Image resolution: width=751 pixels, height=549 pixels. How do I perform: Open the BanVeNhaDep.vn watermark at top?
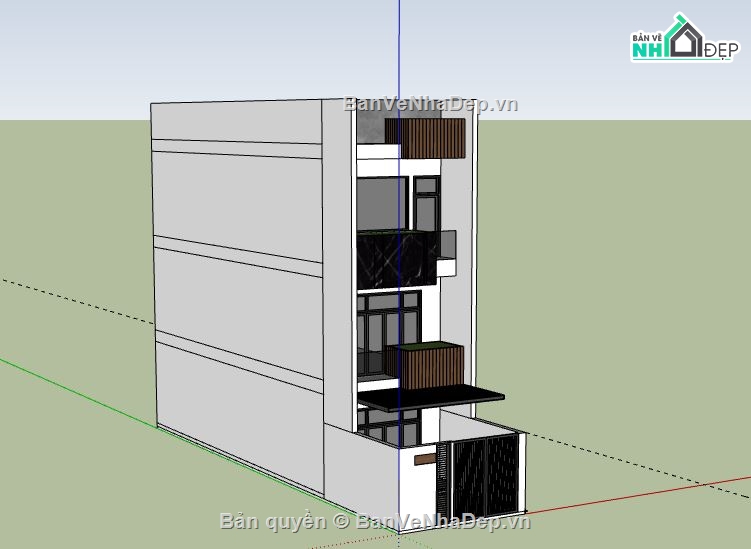coord(431,103)
